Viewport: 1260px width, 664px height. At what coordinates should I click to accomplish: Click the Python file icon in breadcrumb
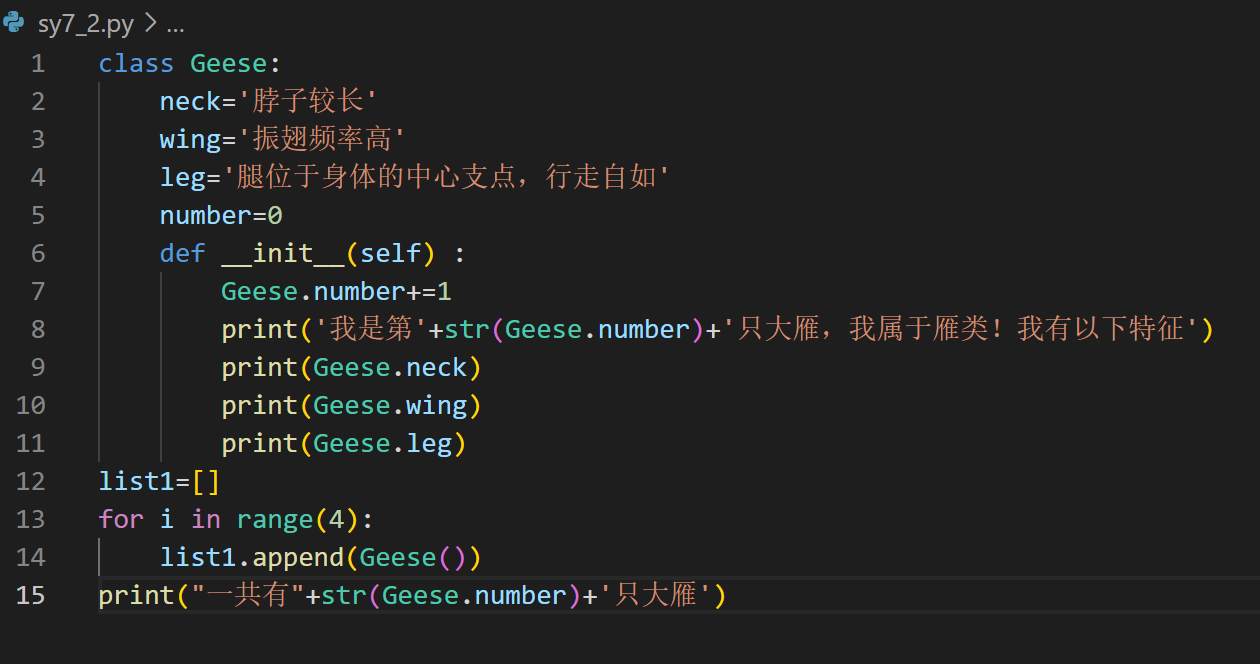click(14, 23)
